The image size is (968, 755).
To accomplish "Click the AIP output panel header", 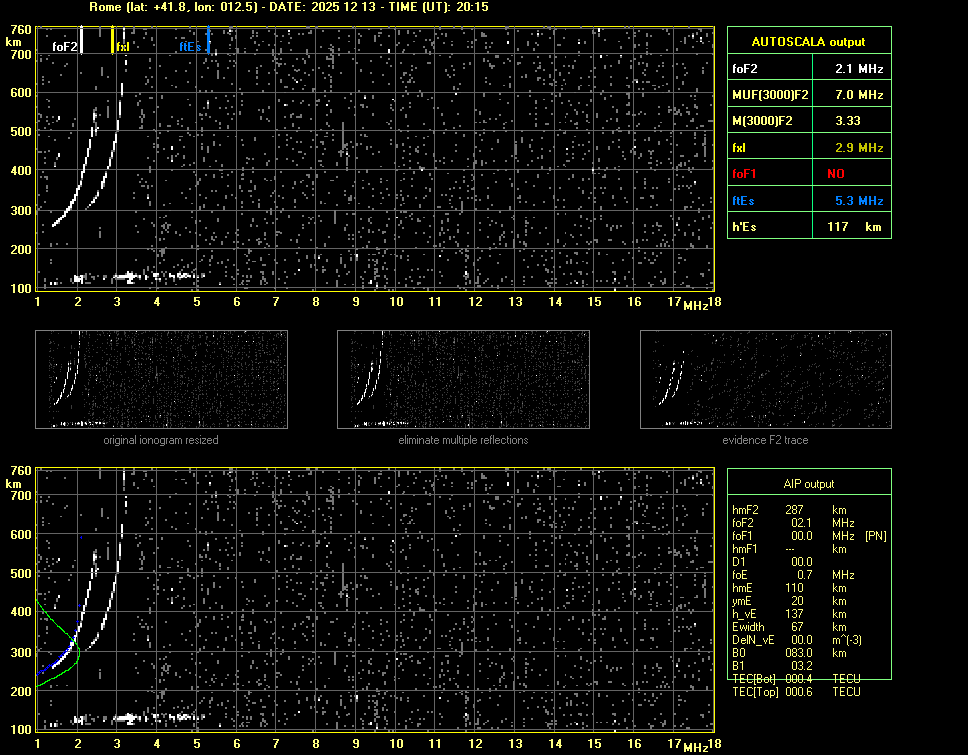I will (808, 483).
